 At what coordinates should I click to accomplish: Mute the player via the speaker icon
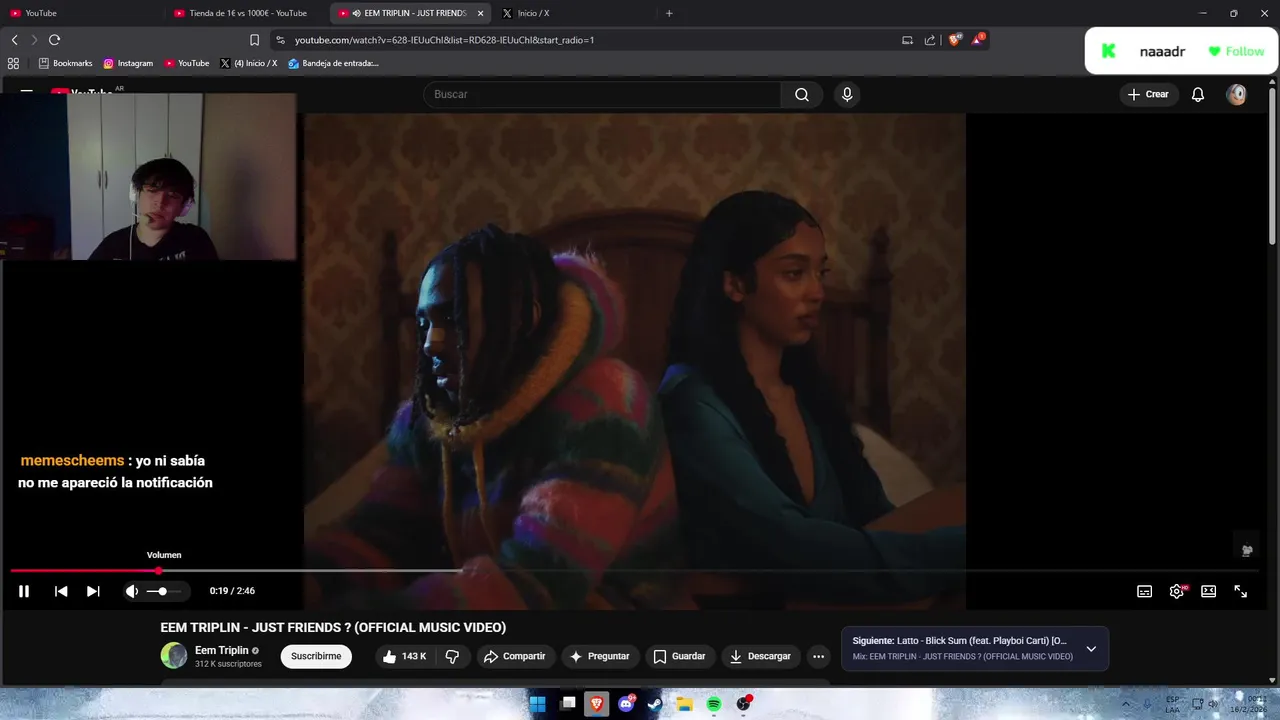pyautogui.click(x=131, y=591)
